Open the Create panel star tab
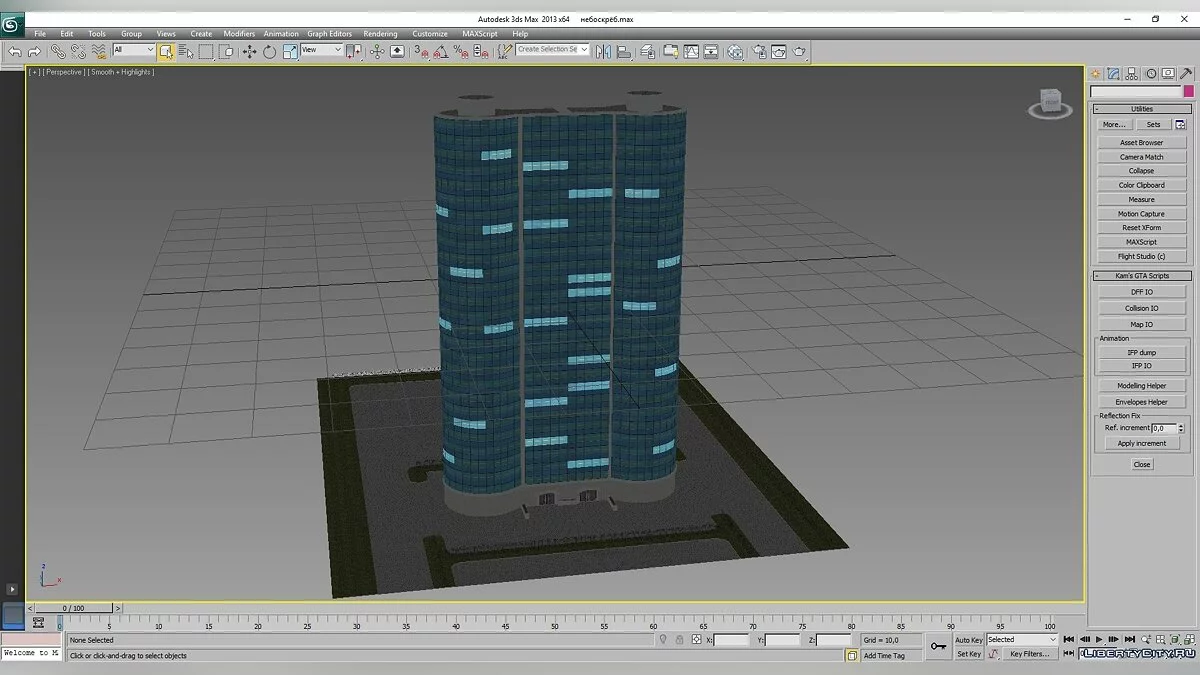 1096,73
